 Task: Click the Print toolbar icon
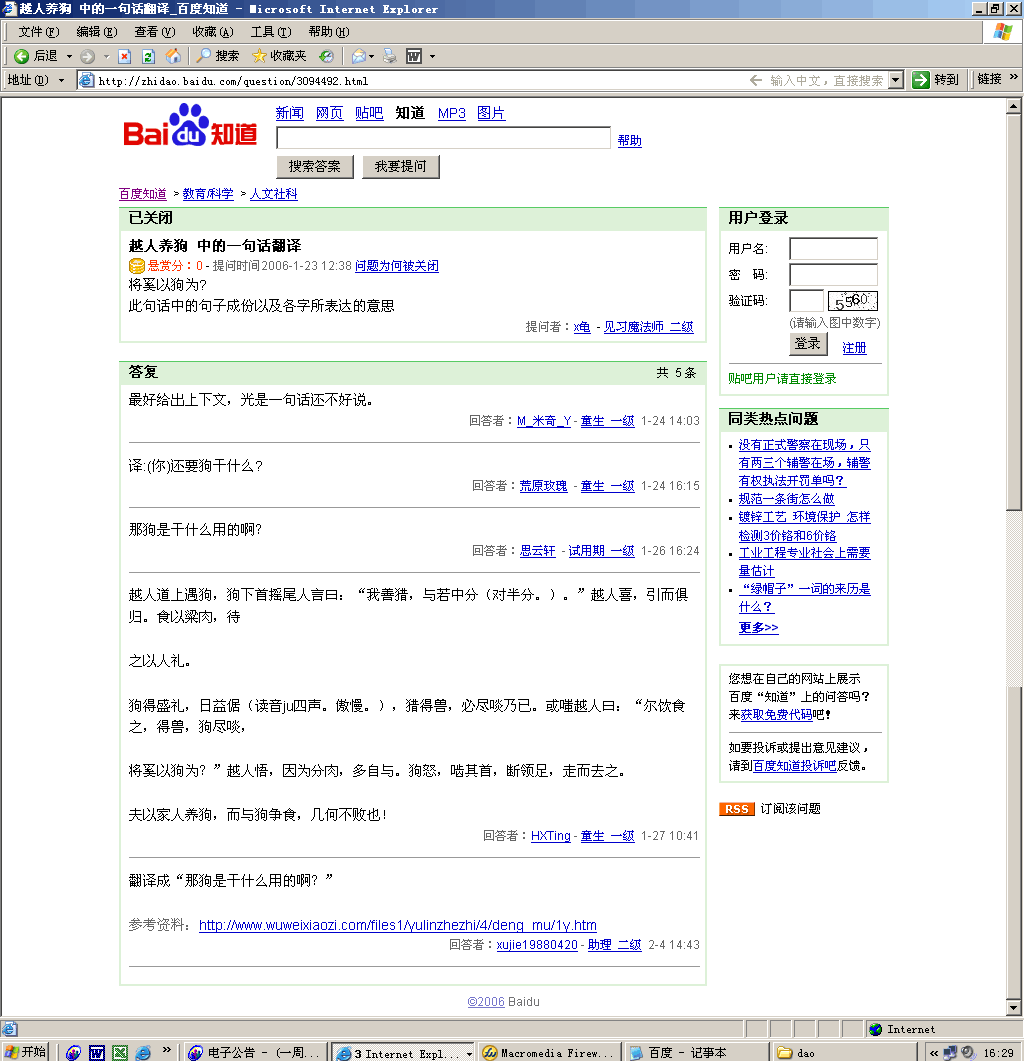390,56
